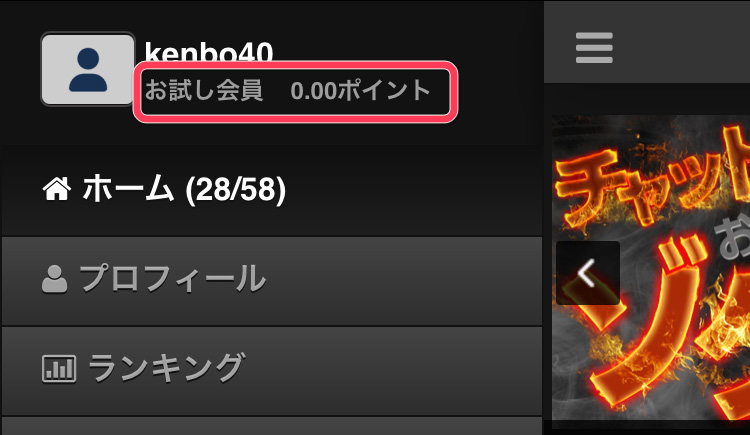Open the プロフィール menu item
Screen dimensions: 750x435
click(x=272, y=281)
